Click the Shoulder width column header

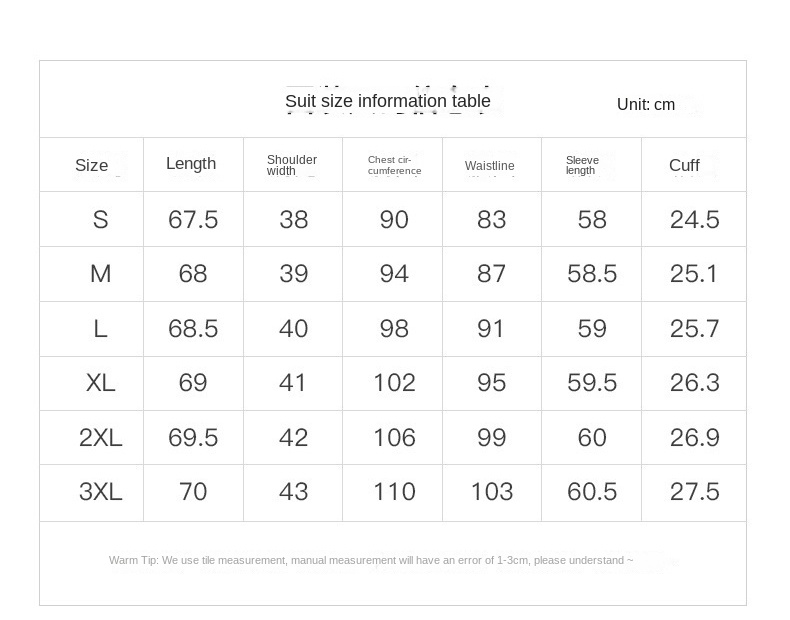click(x=291, y=165)
